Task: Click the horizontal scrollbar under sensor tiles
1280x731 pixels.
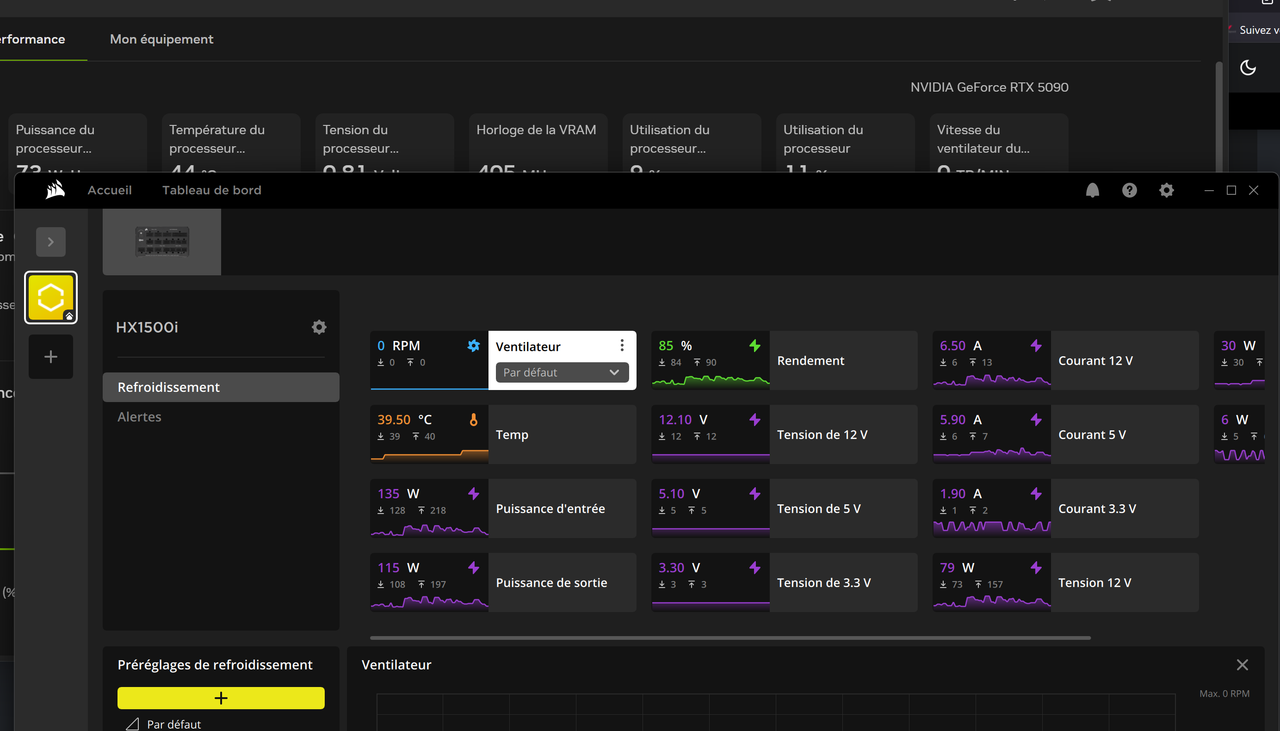Action: tap(730, 637)
